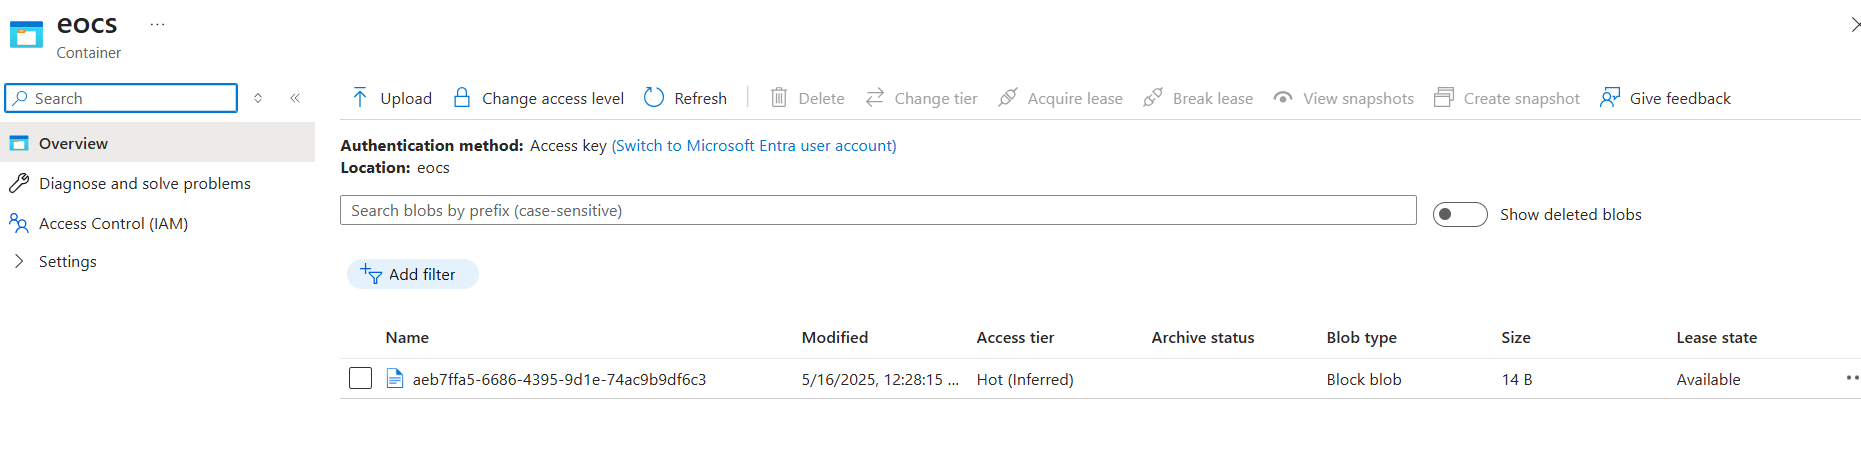Click the Change access level lock icon
Viewport: 1861px width, 449px height.
point(461,97)
